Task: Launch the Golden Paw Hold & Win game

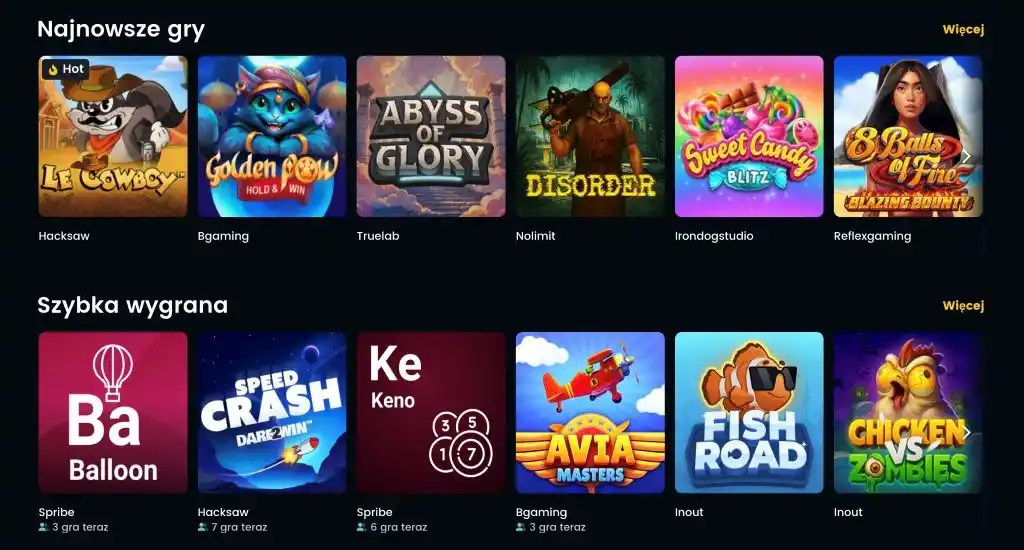Action: (272, 137)
